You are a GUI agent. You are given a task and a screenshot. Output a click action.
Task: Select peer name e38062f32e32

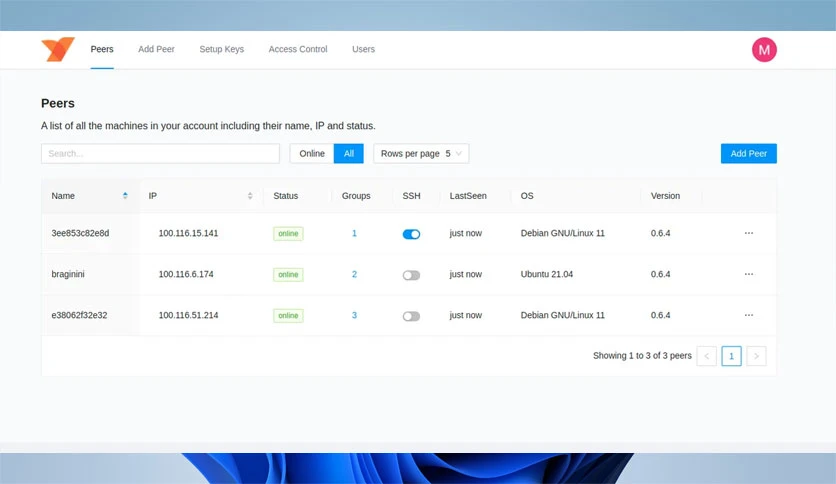79,315
